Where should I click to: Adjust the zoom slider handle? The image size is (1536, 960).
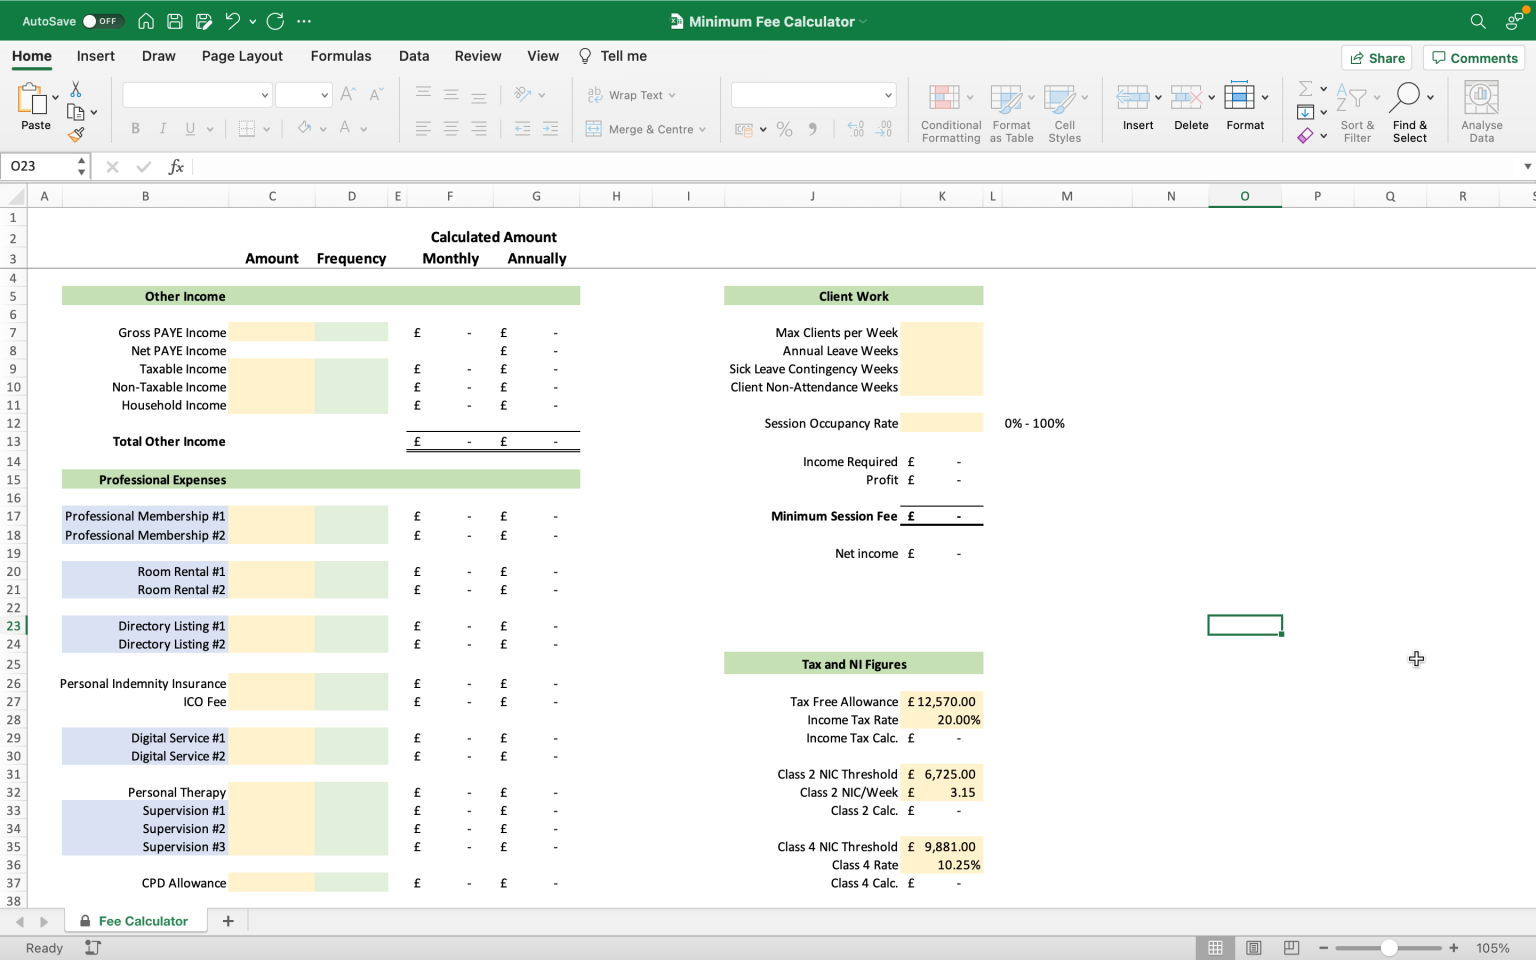click(1388, 948)
